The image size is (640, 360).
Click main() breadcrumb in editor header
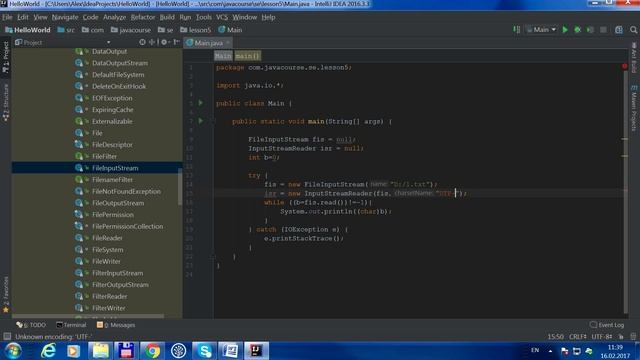247,56
